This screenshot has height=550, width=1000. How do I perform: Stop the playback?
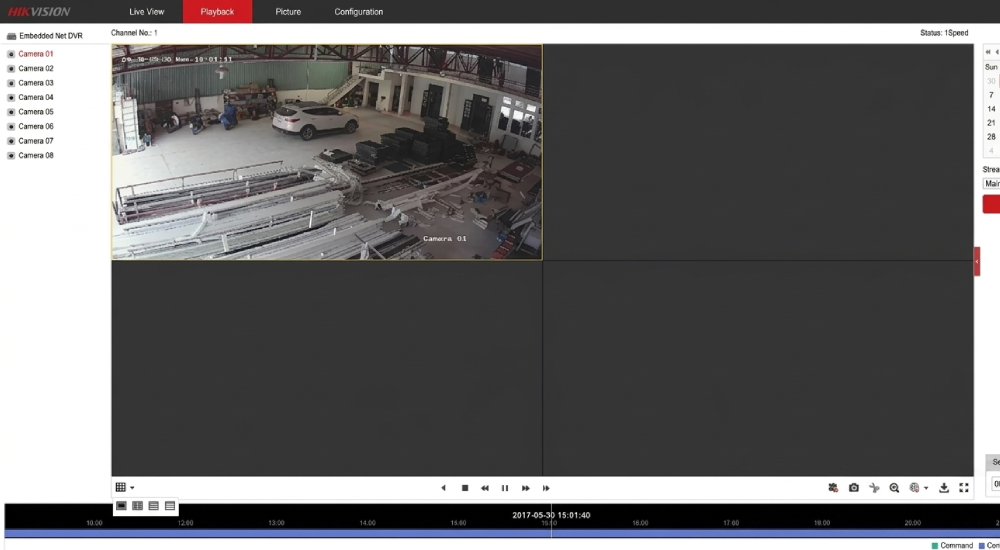[465, 488]
